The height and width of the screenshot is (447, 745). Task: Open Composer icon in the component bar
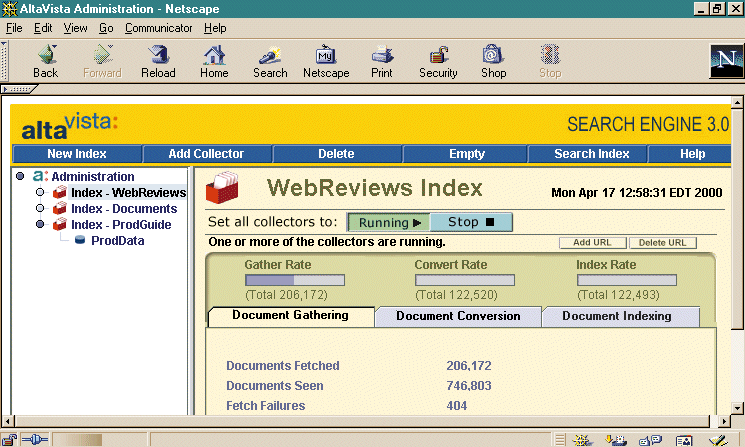pos(718,440)
